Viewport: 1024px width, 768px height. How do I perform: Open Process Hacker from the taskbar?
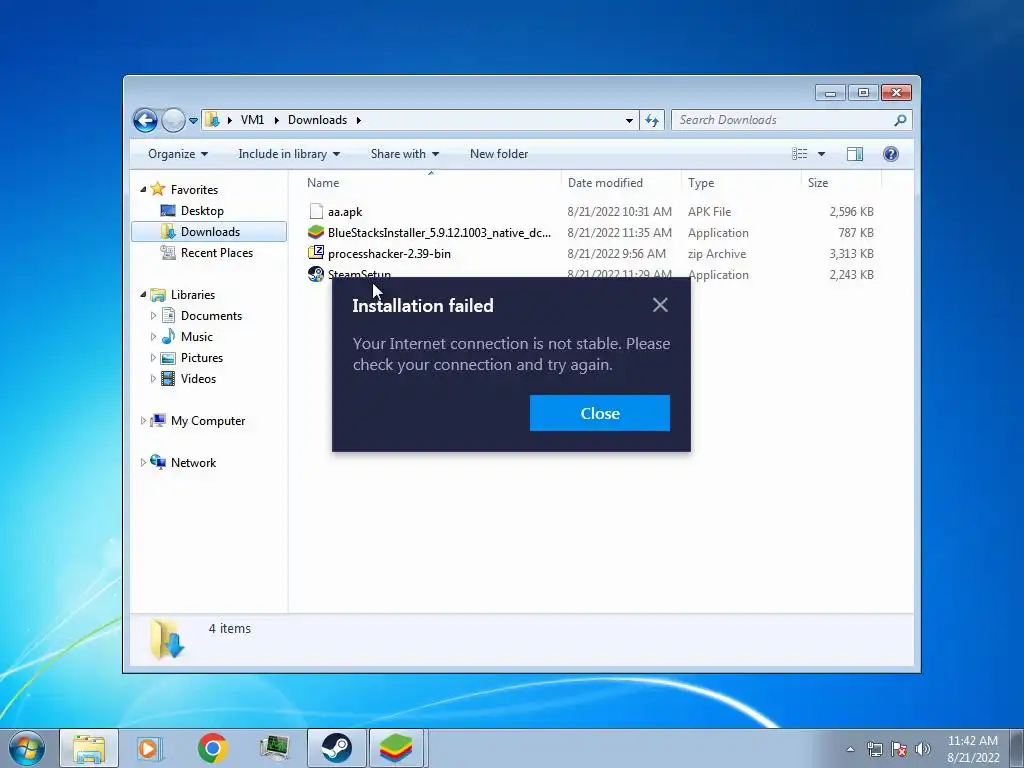[x=275, y=748]
